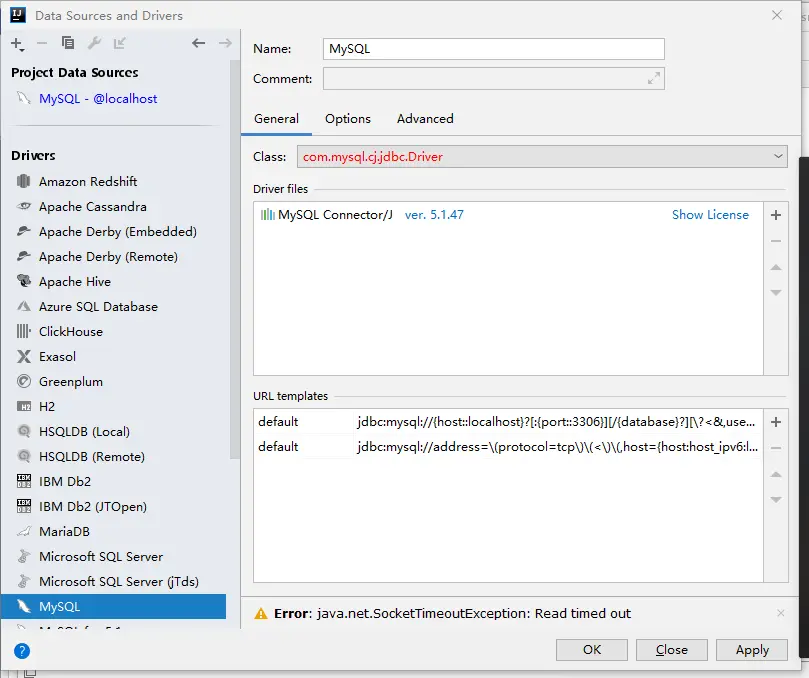
Task: Select the Amazon Redshift driver
Action: click(x=114, y=182)
